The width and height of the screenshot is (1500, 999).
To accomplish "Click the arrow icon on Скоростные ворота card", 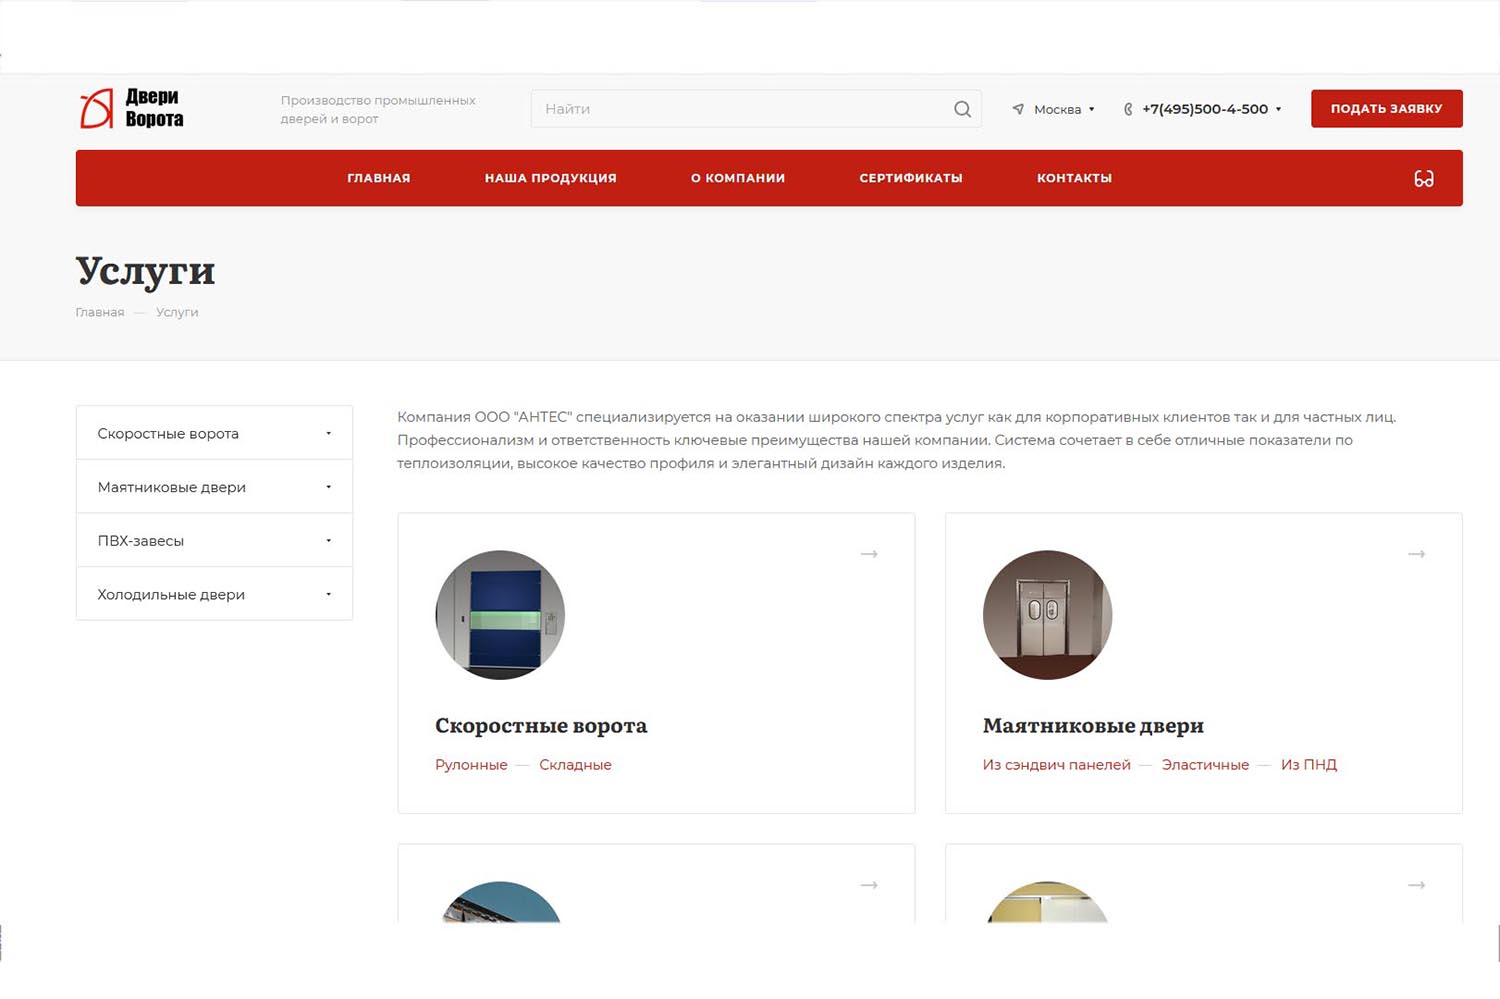I will [869, 554].
